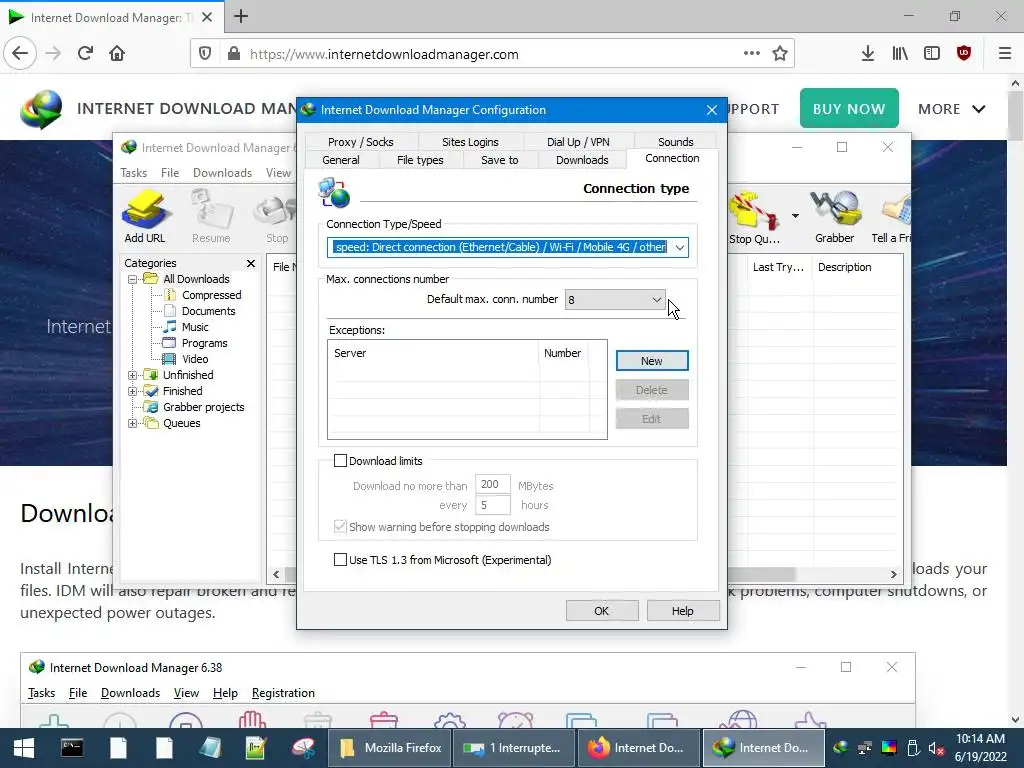Toggle Show warning before stopping downloads
This screenshot has height=768, width=1024.
[x=340, y=527]
